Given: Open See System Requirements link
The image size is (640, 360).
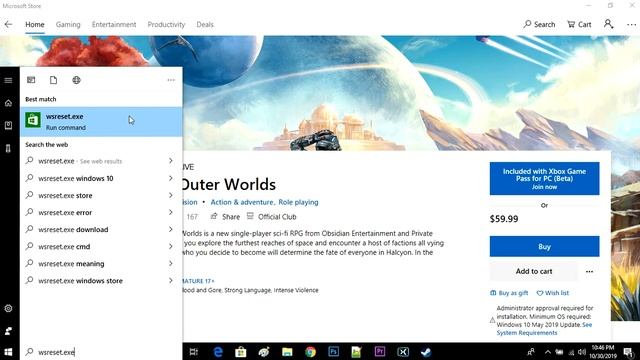Looking at the screenshot, I should click(544, 329).
